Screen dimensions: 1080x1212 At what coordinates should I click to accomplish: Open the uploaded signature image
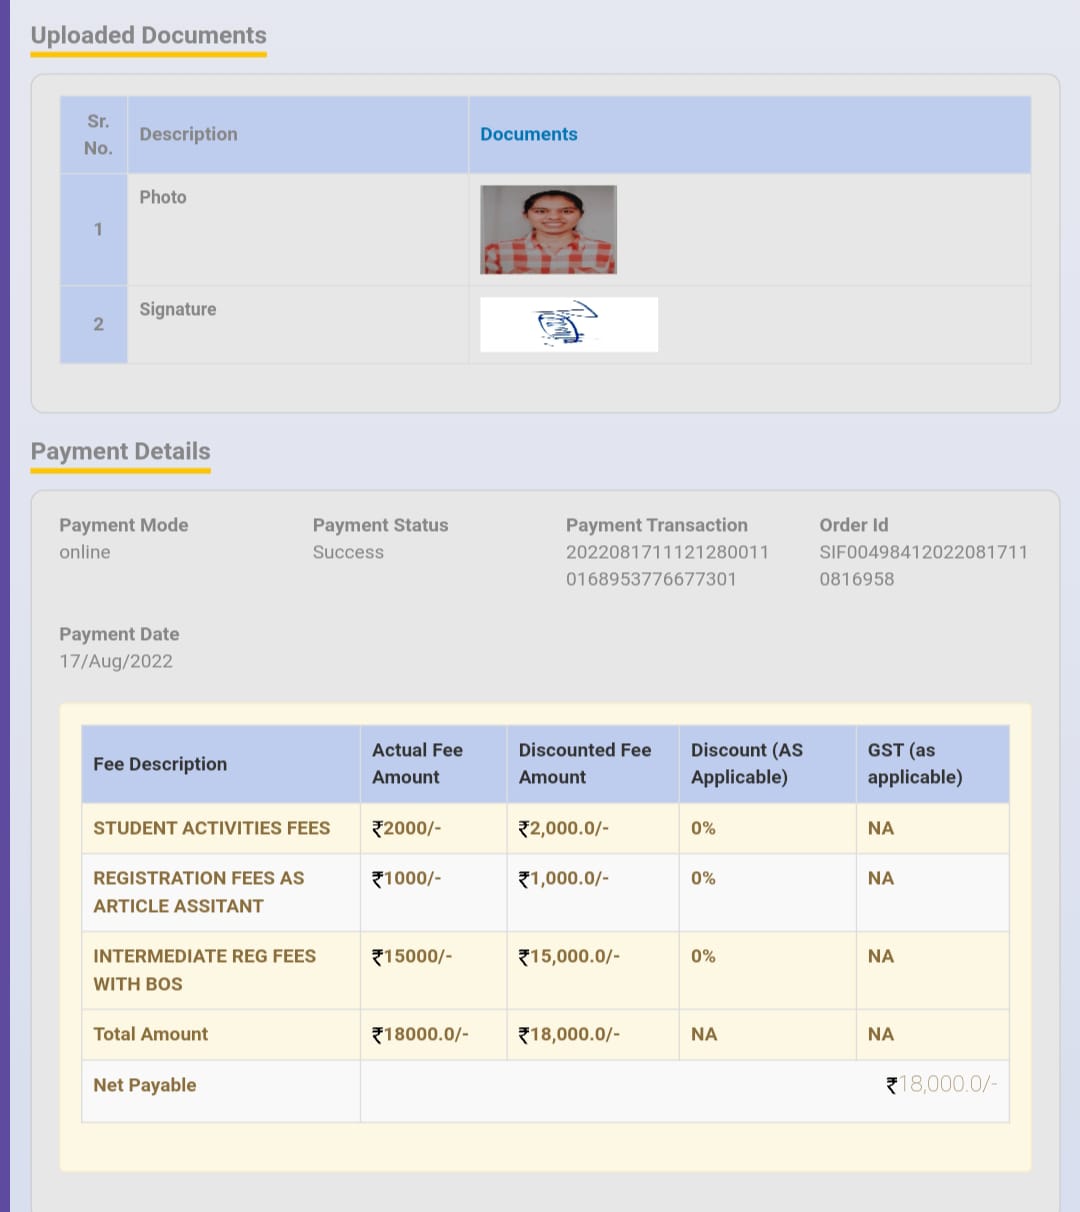[568, 324]
